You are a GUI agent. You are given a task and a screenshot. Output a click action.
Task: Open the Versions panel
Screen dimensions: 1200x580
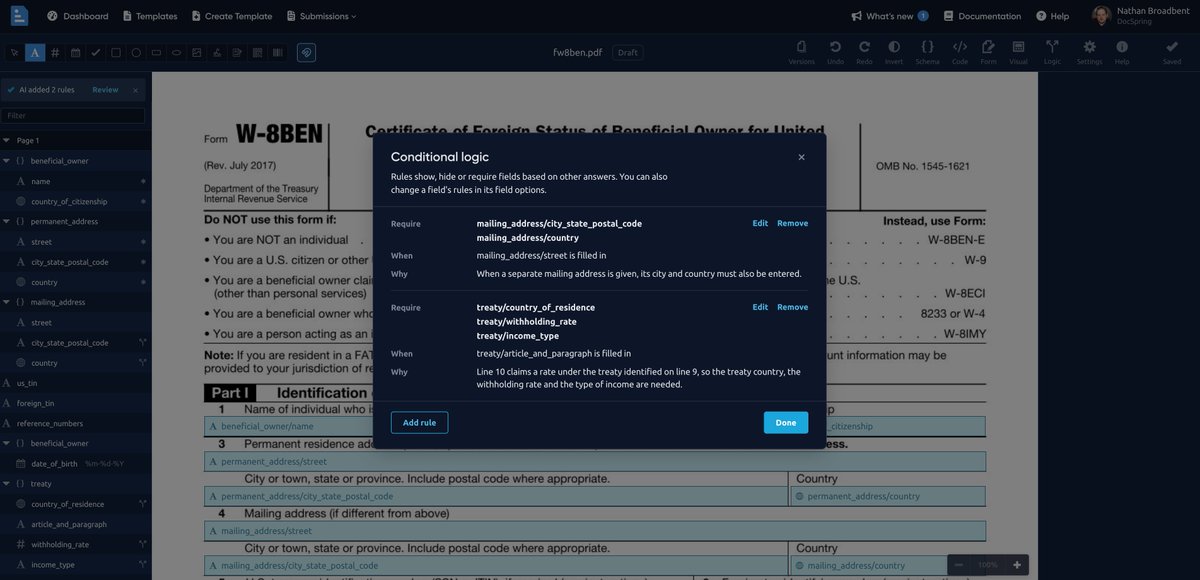coord(801,52)
